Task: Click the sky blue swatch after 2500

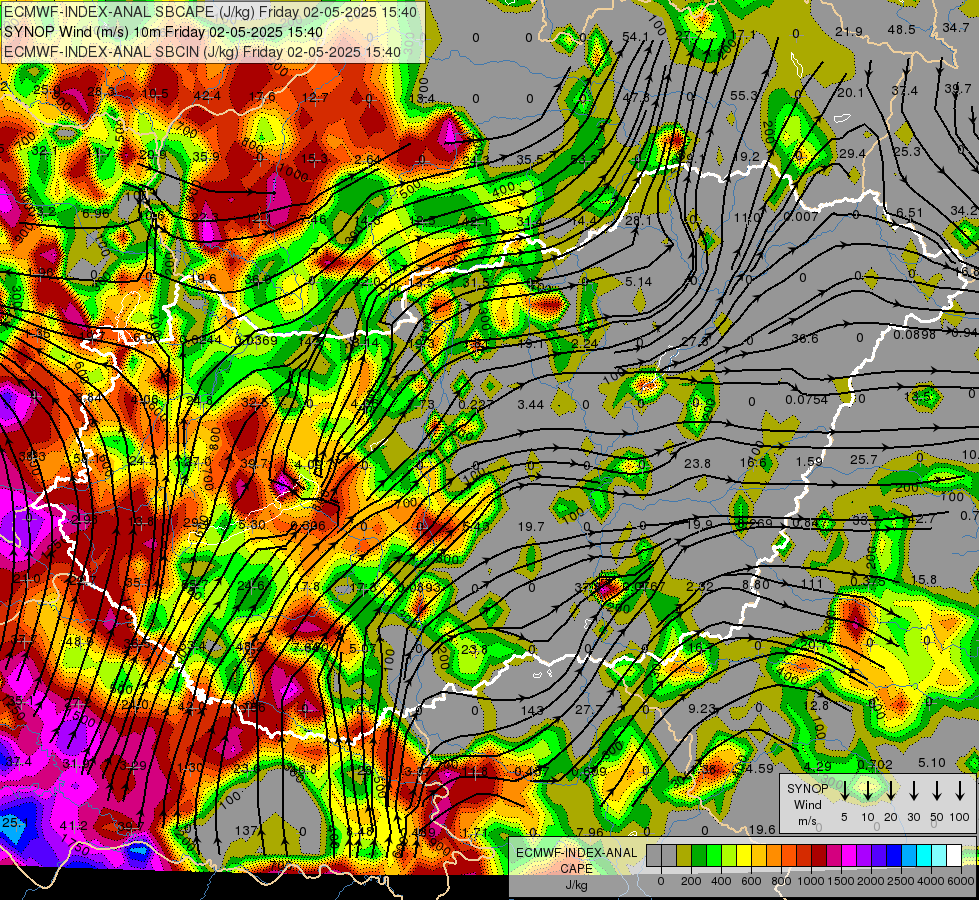Action: pos(908,855)
